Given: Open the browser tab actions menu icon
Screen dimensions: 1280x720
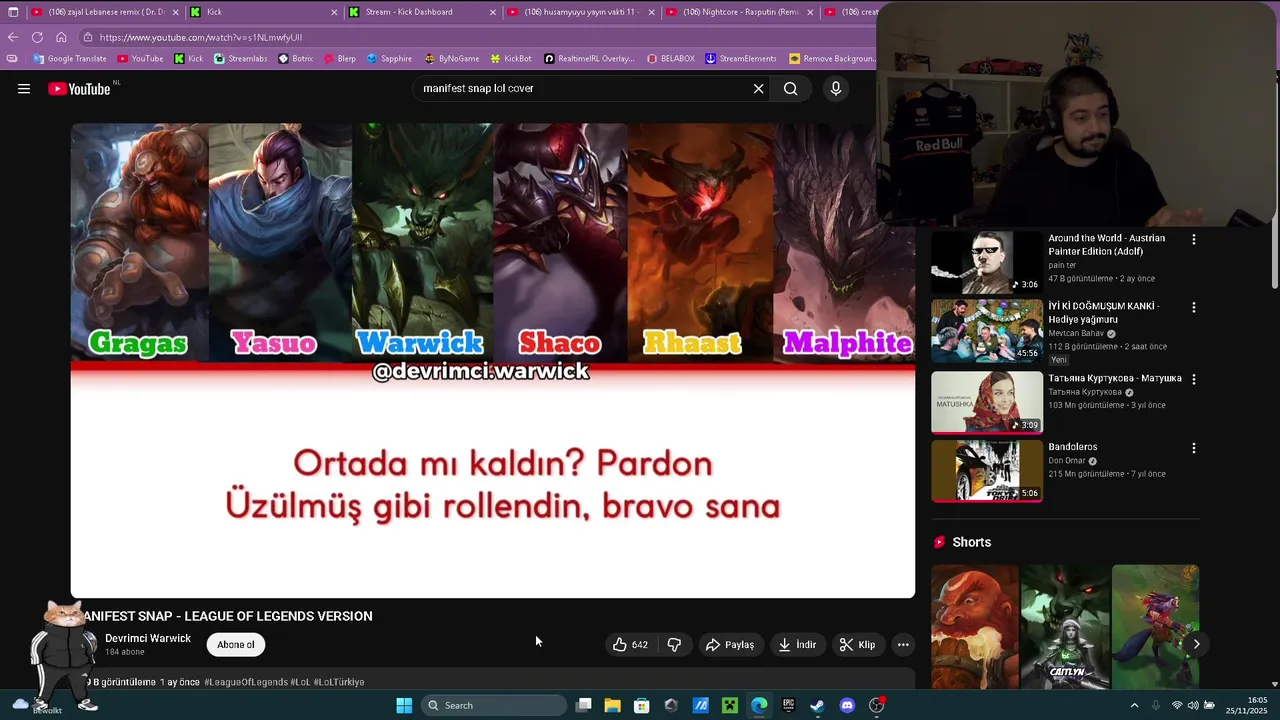Looking at the screenshot, I should pos(13,12).
